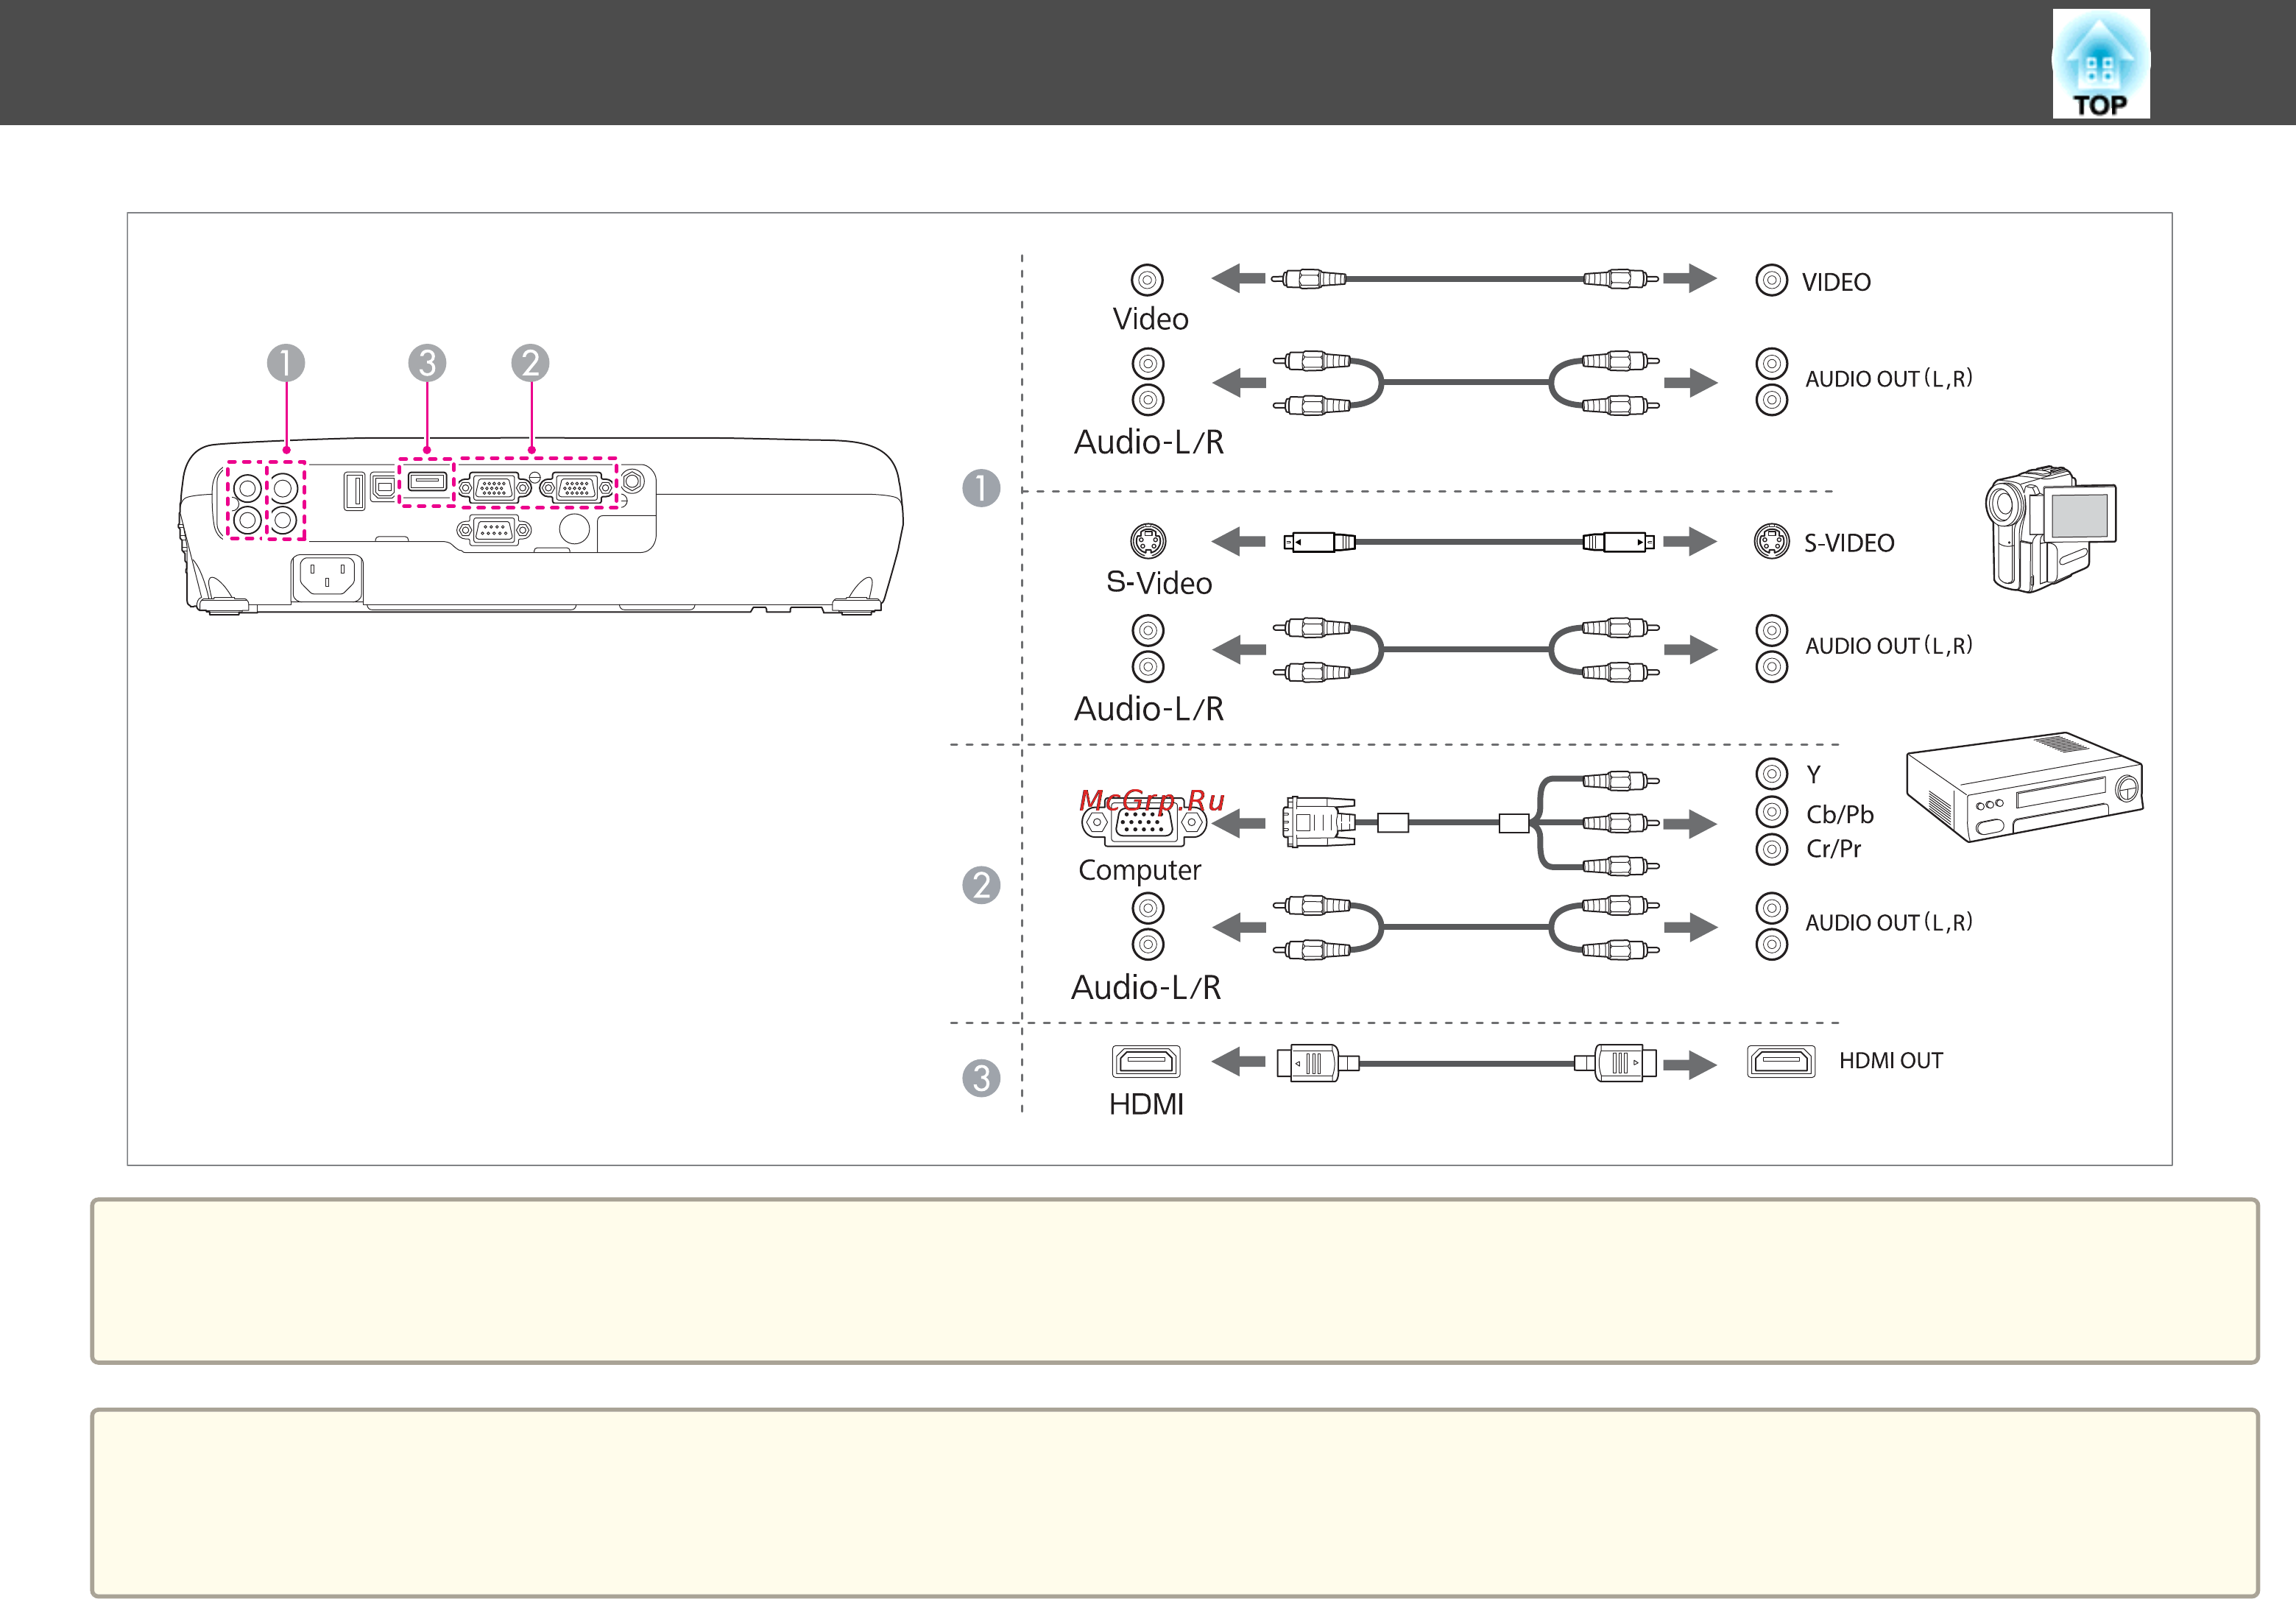This screenshot has width=2296, height=1599.
Task: Click the component video cable illustration
Action: 1471,823
